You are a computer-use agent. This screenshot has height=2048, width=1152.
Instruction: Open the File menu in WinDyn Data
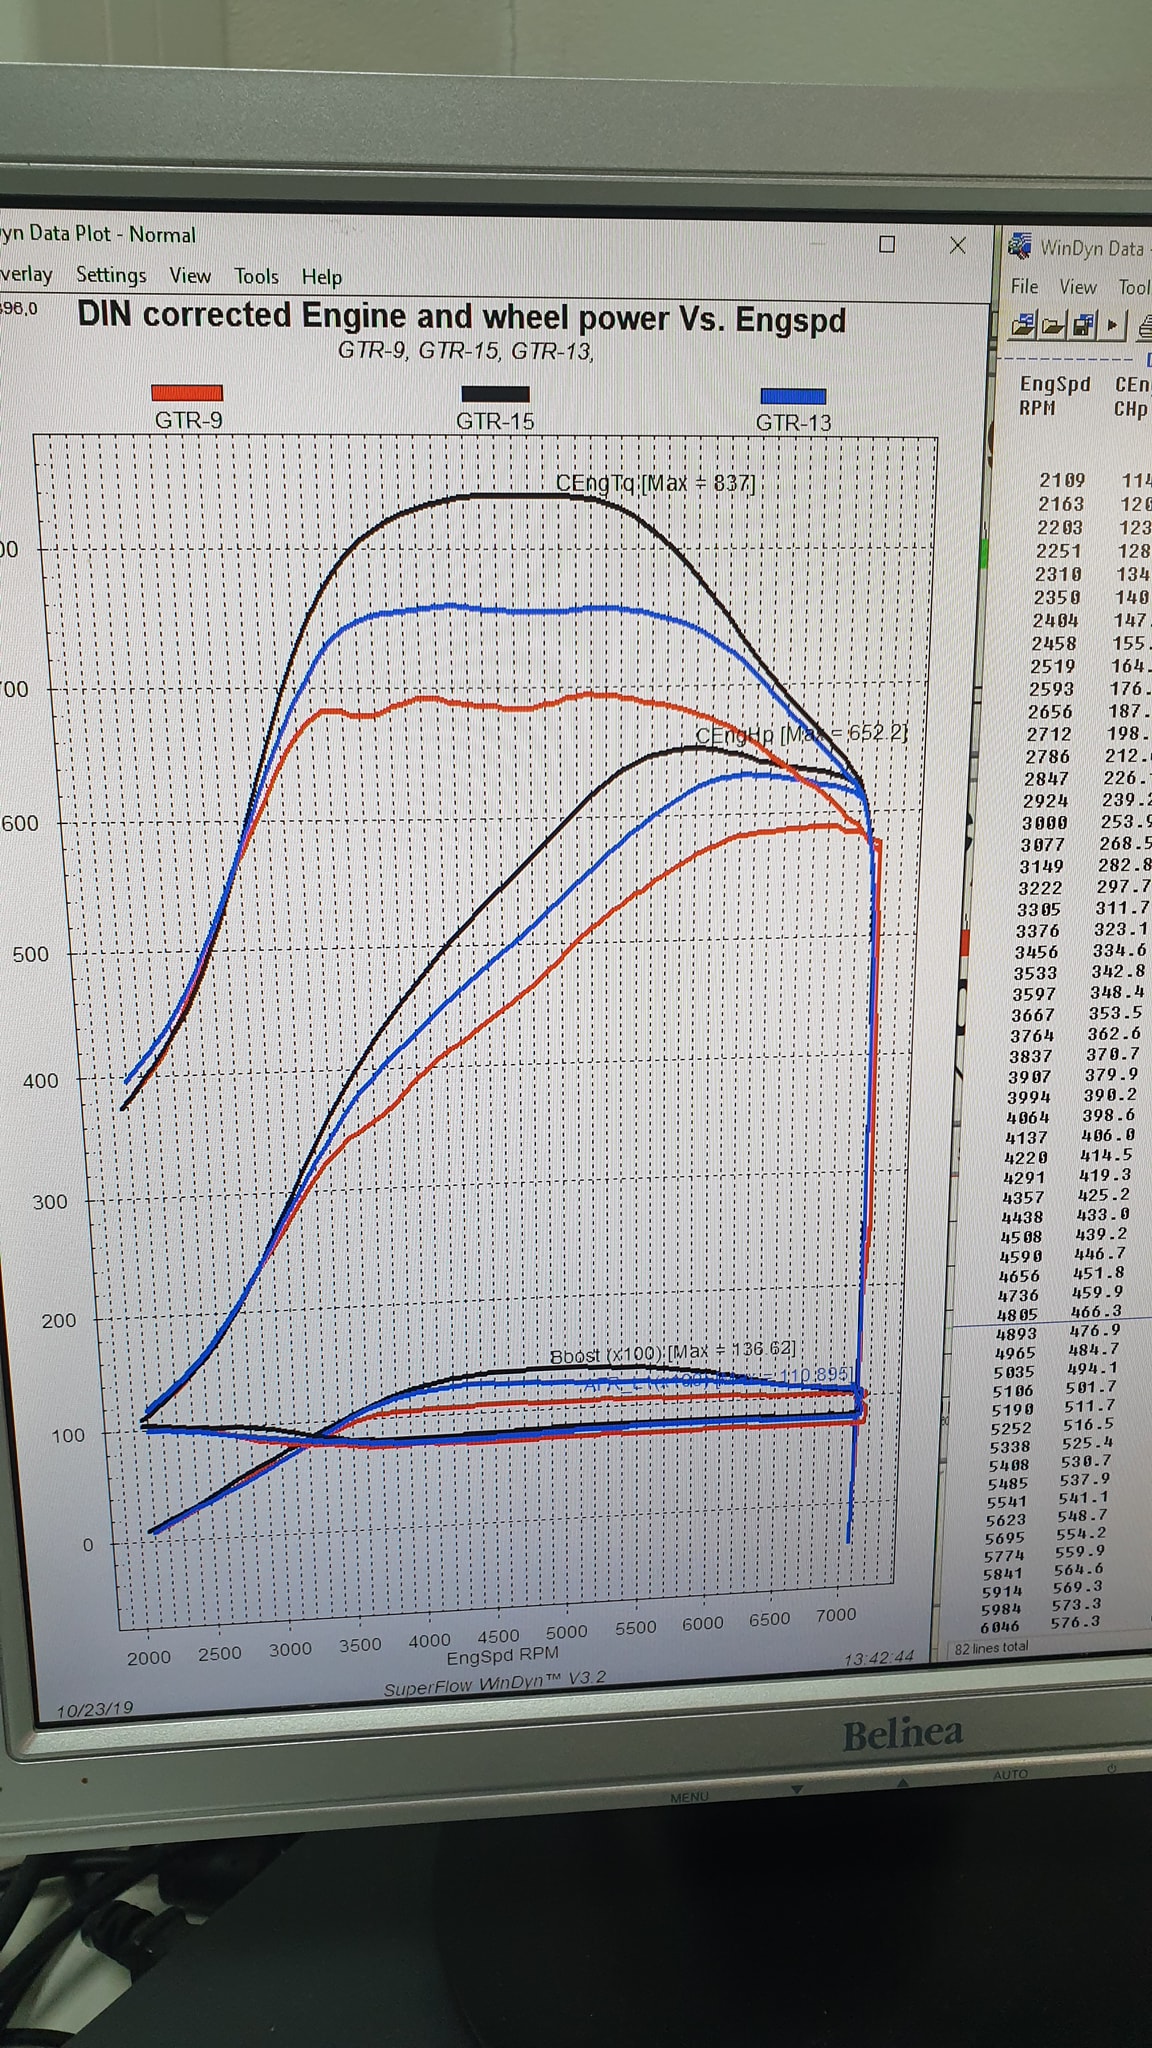(1024, 286)
